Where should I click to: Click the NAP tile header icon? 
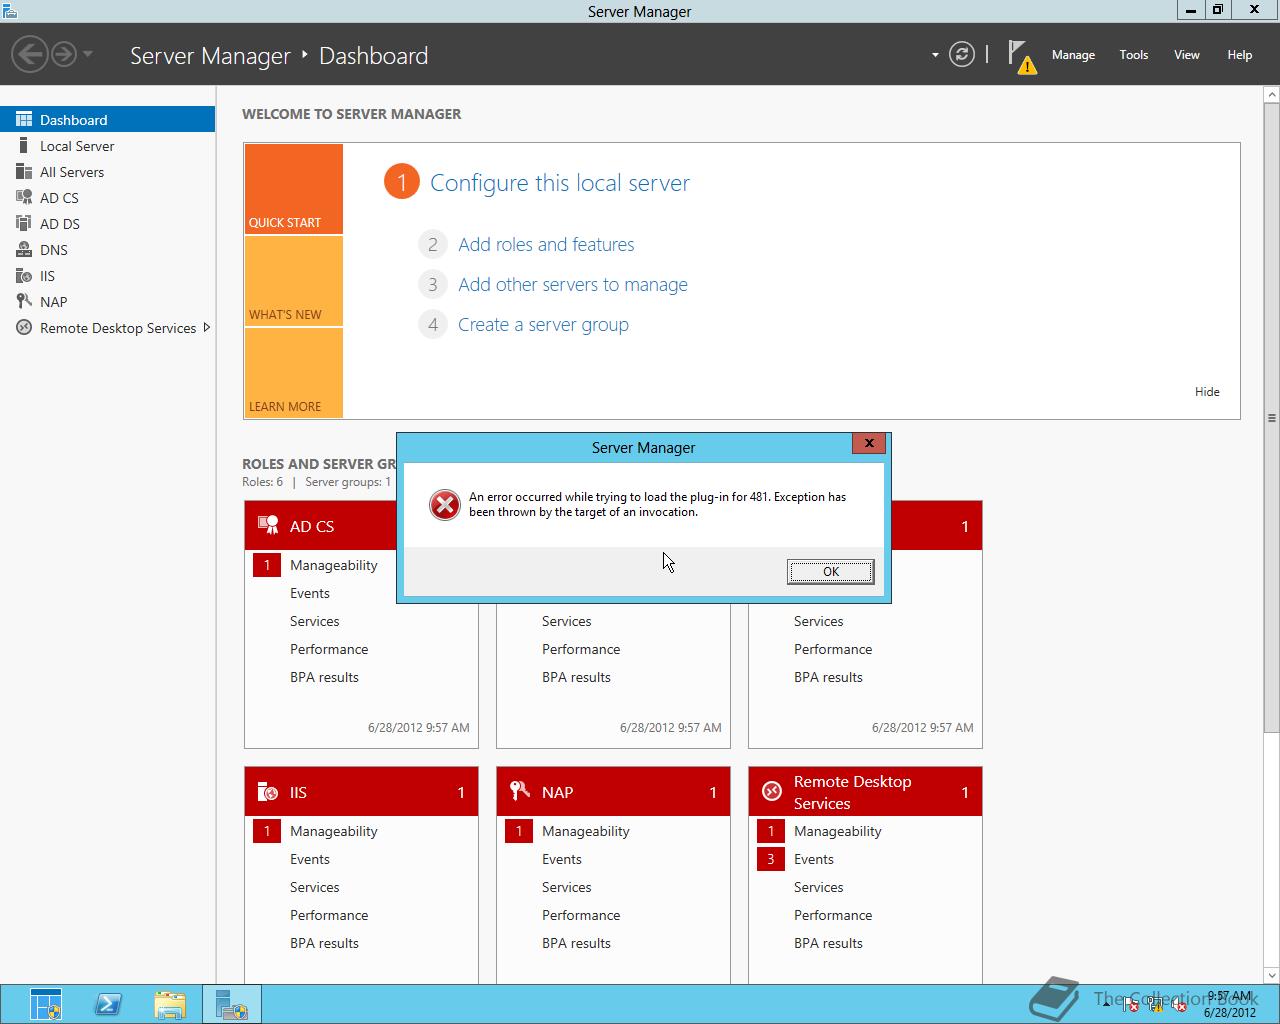[520, 791]
